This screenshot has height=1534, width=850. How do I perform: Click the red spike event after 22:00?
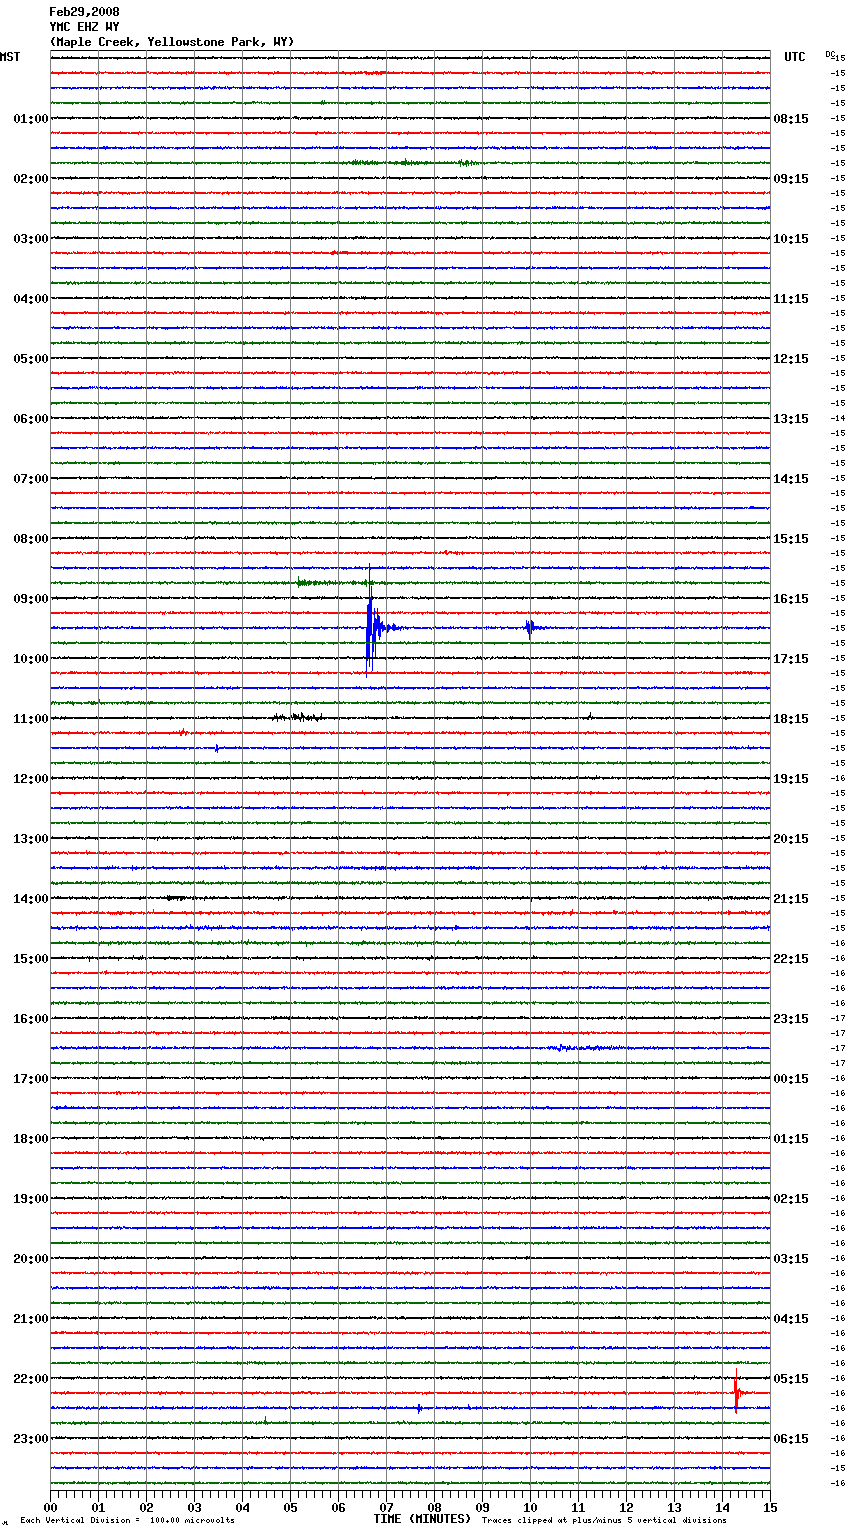tap(737, 1391)
